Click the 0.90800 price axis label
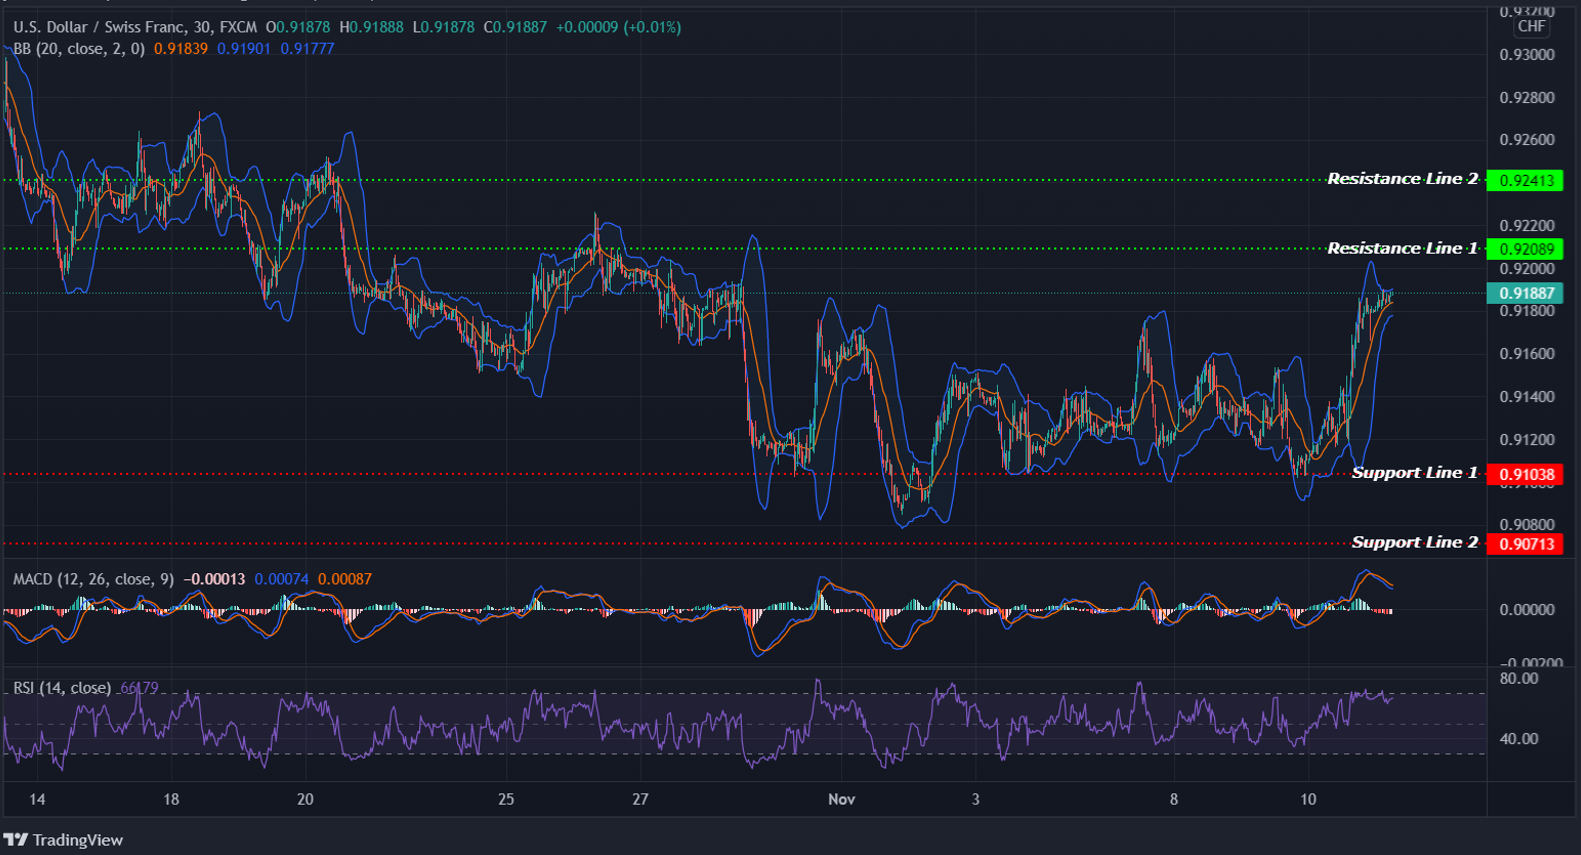Image resolution: width=1581 pixels, height=855 pixels. (x=1527, y=525)
